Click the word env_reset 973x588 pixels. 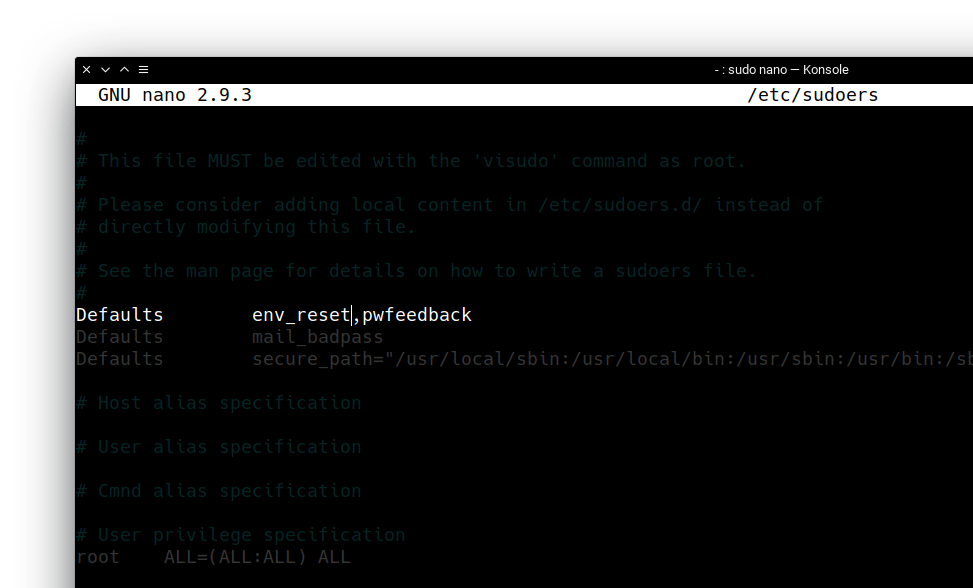click(x=299, y=314)
